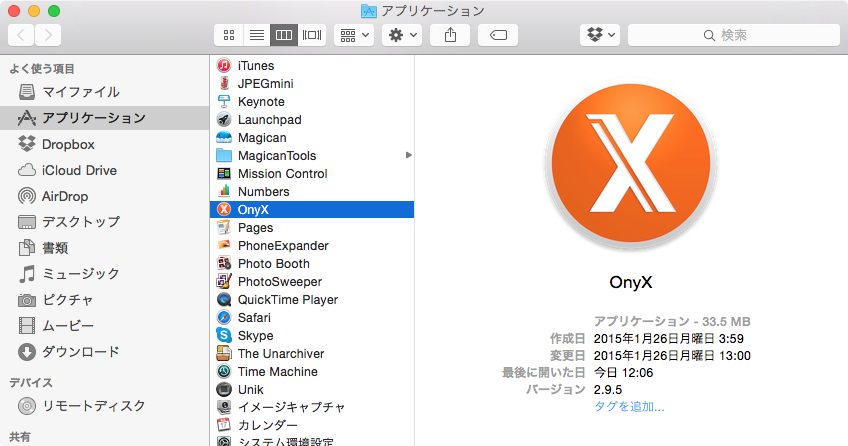The height and width of the screenshot is (446, 848).
Task: Click the The Unarchiver app icon
Action: pos(224,354)
